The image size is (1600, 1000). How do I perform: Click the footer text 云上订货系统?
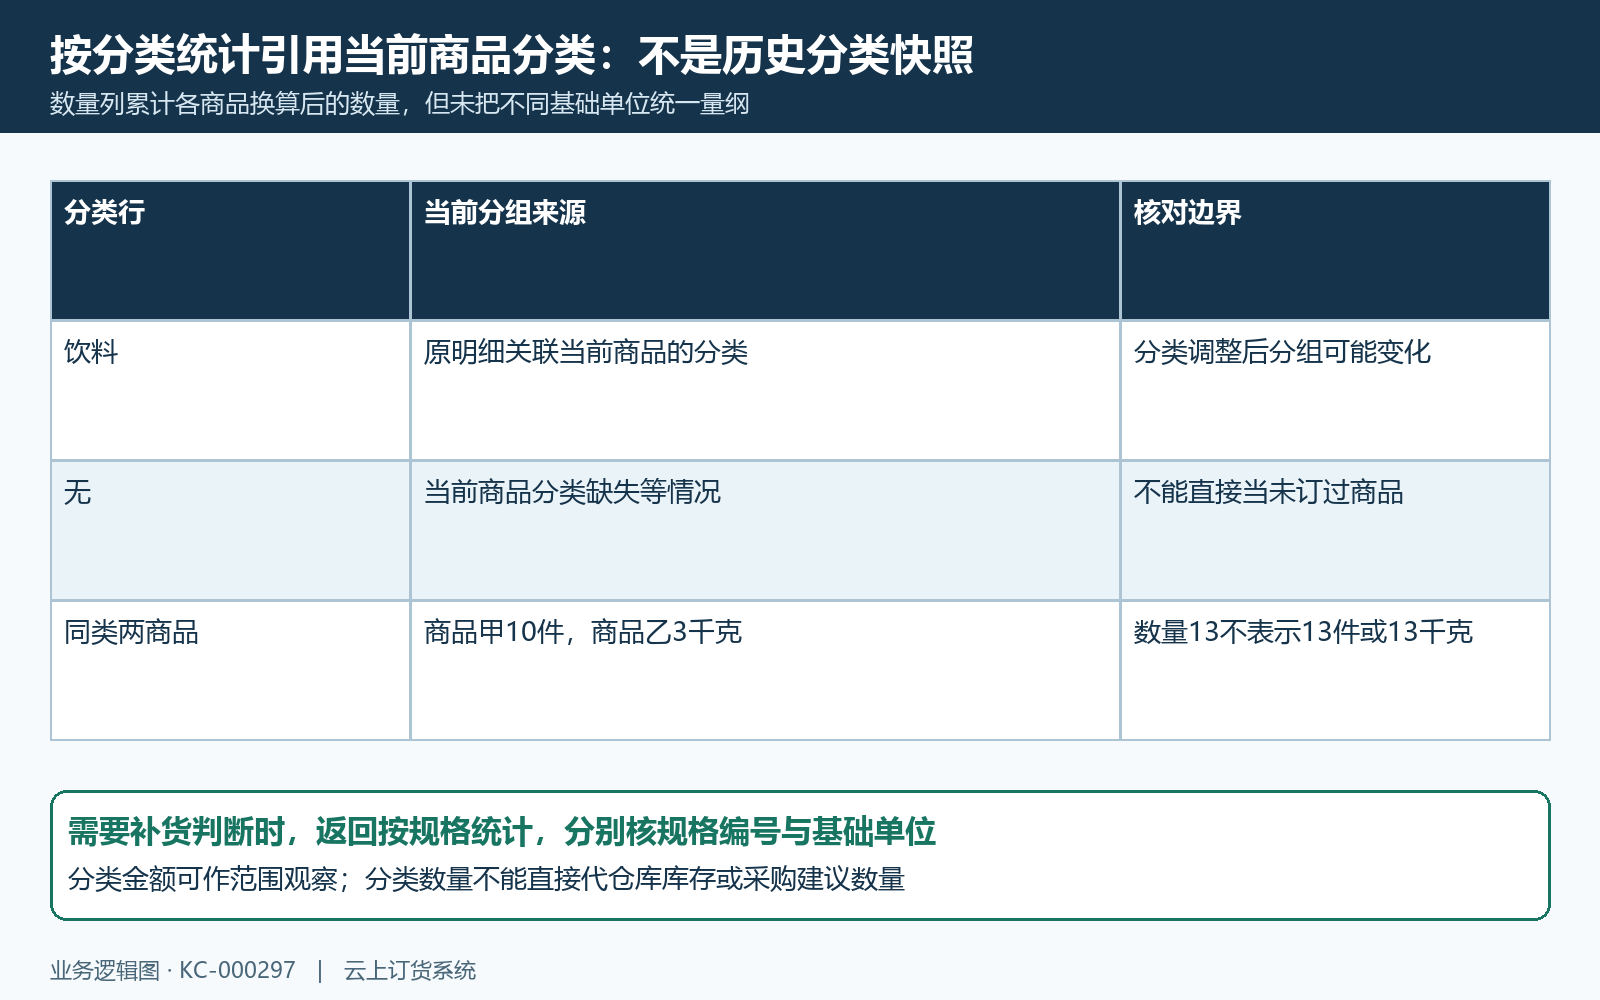410,970
